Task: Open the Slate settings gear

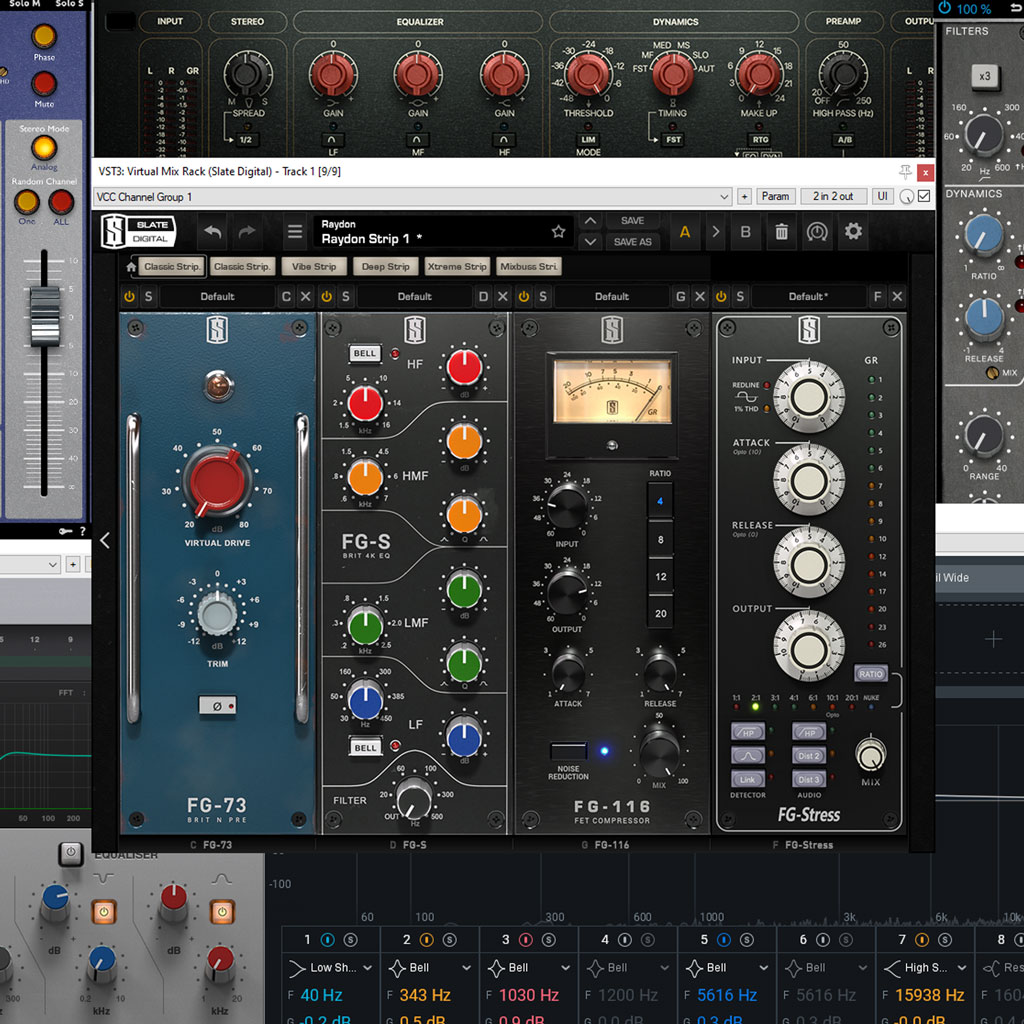Action: point(853,231)
